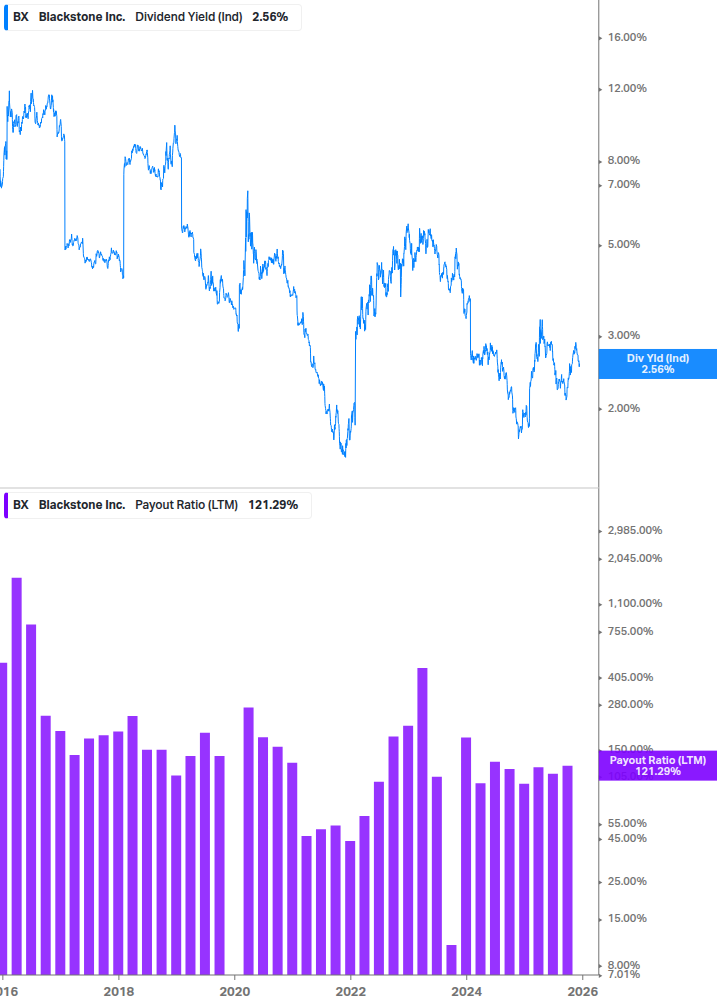Click the last payout ratio bar before 2026
Screen dimensions: 717x1005
coord(567,870)
